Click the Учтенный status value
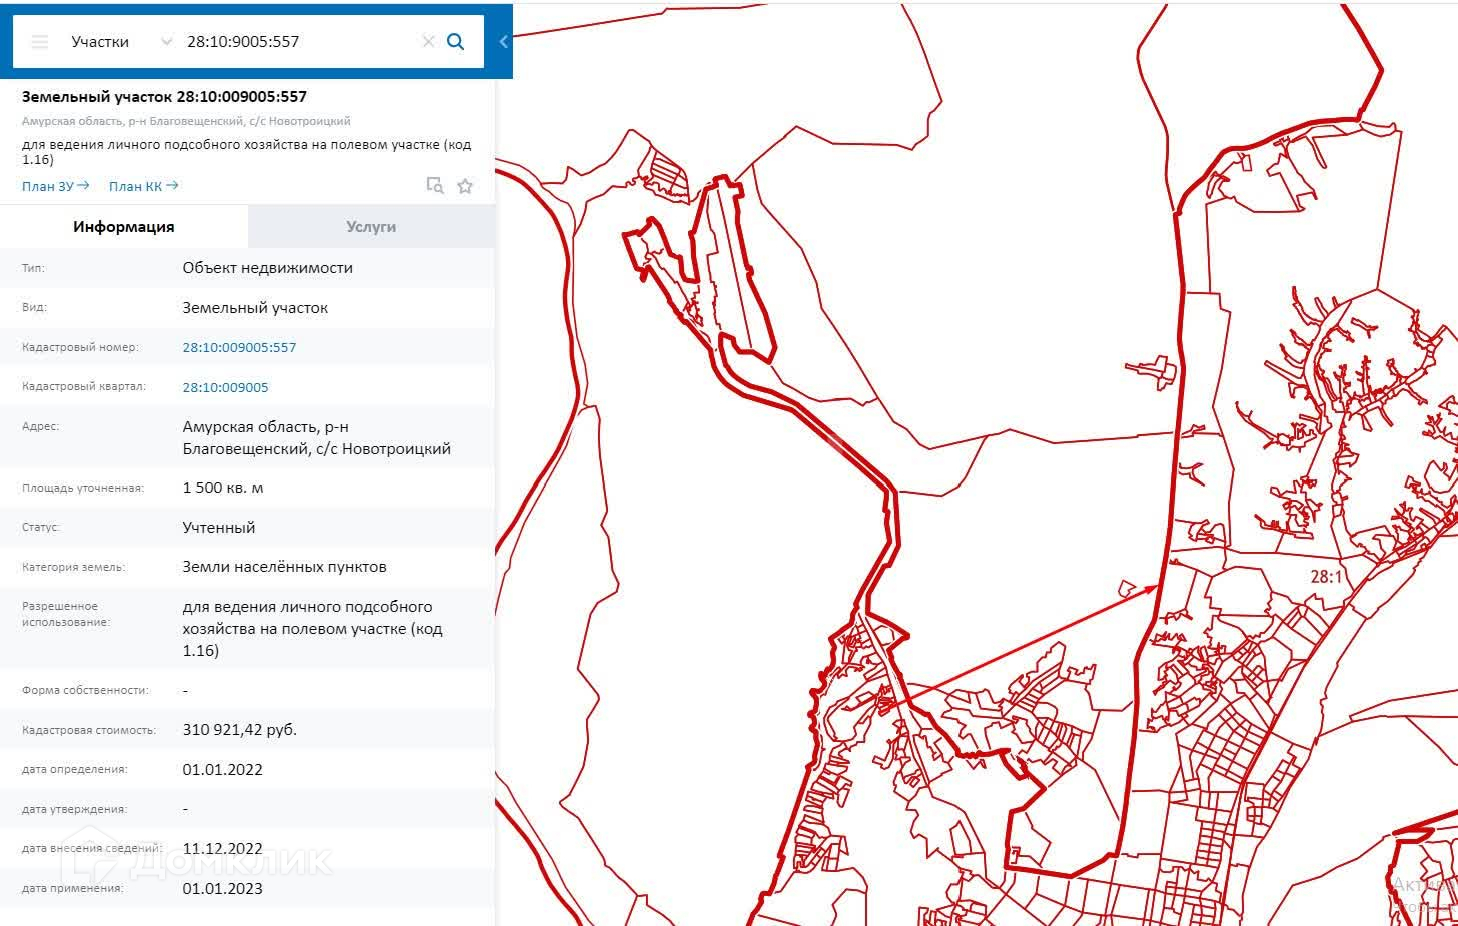Viewport: 1458px width, 926px height. [x=218, y=527]
